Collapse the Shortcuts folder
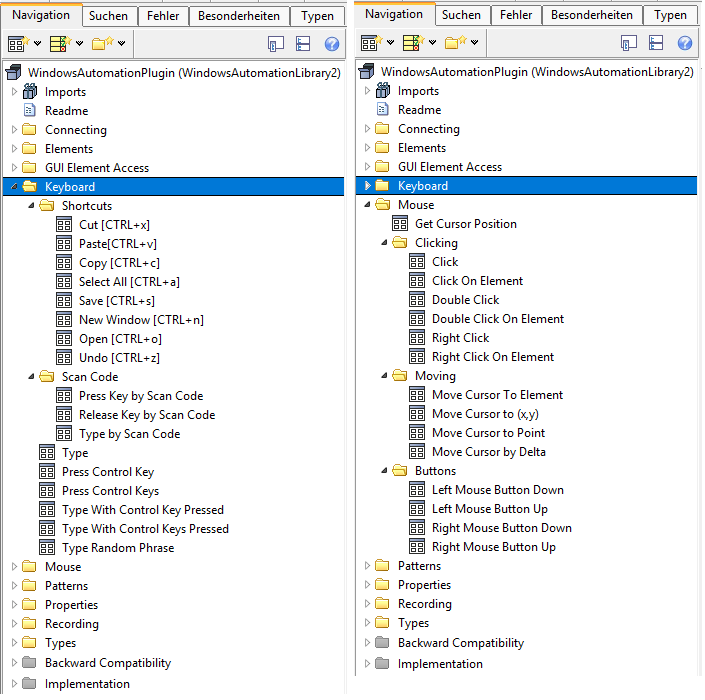Viewport: 705px width, 700px height. click(x=32, y=206)
